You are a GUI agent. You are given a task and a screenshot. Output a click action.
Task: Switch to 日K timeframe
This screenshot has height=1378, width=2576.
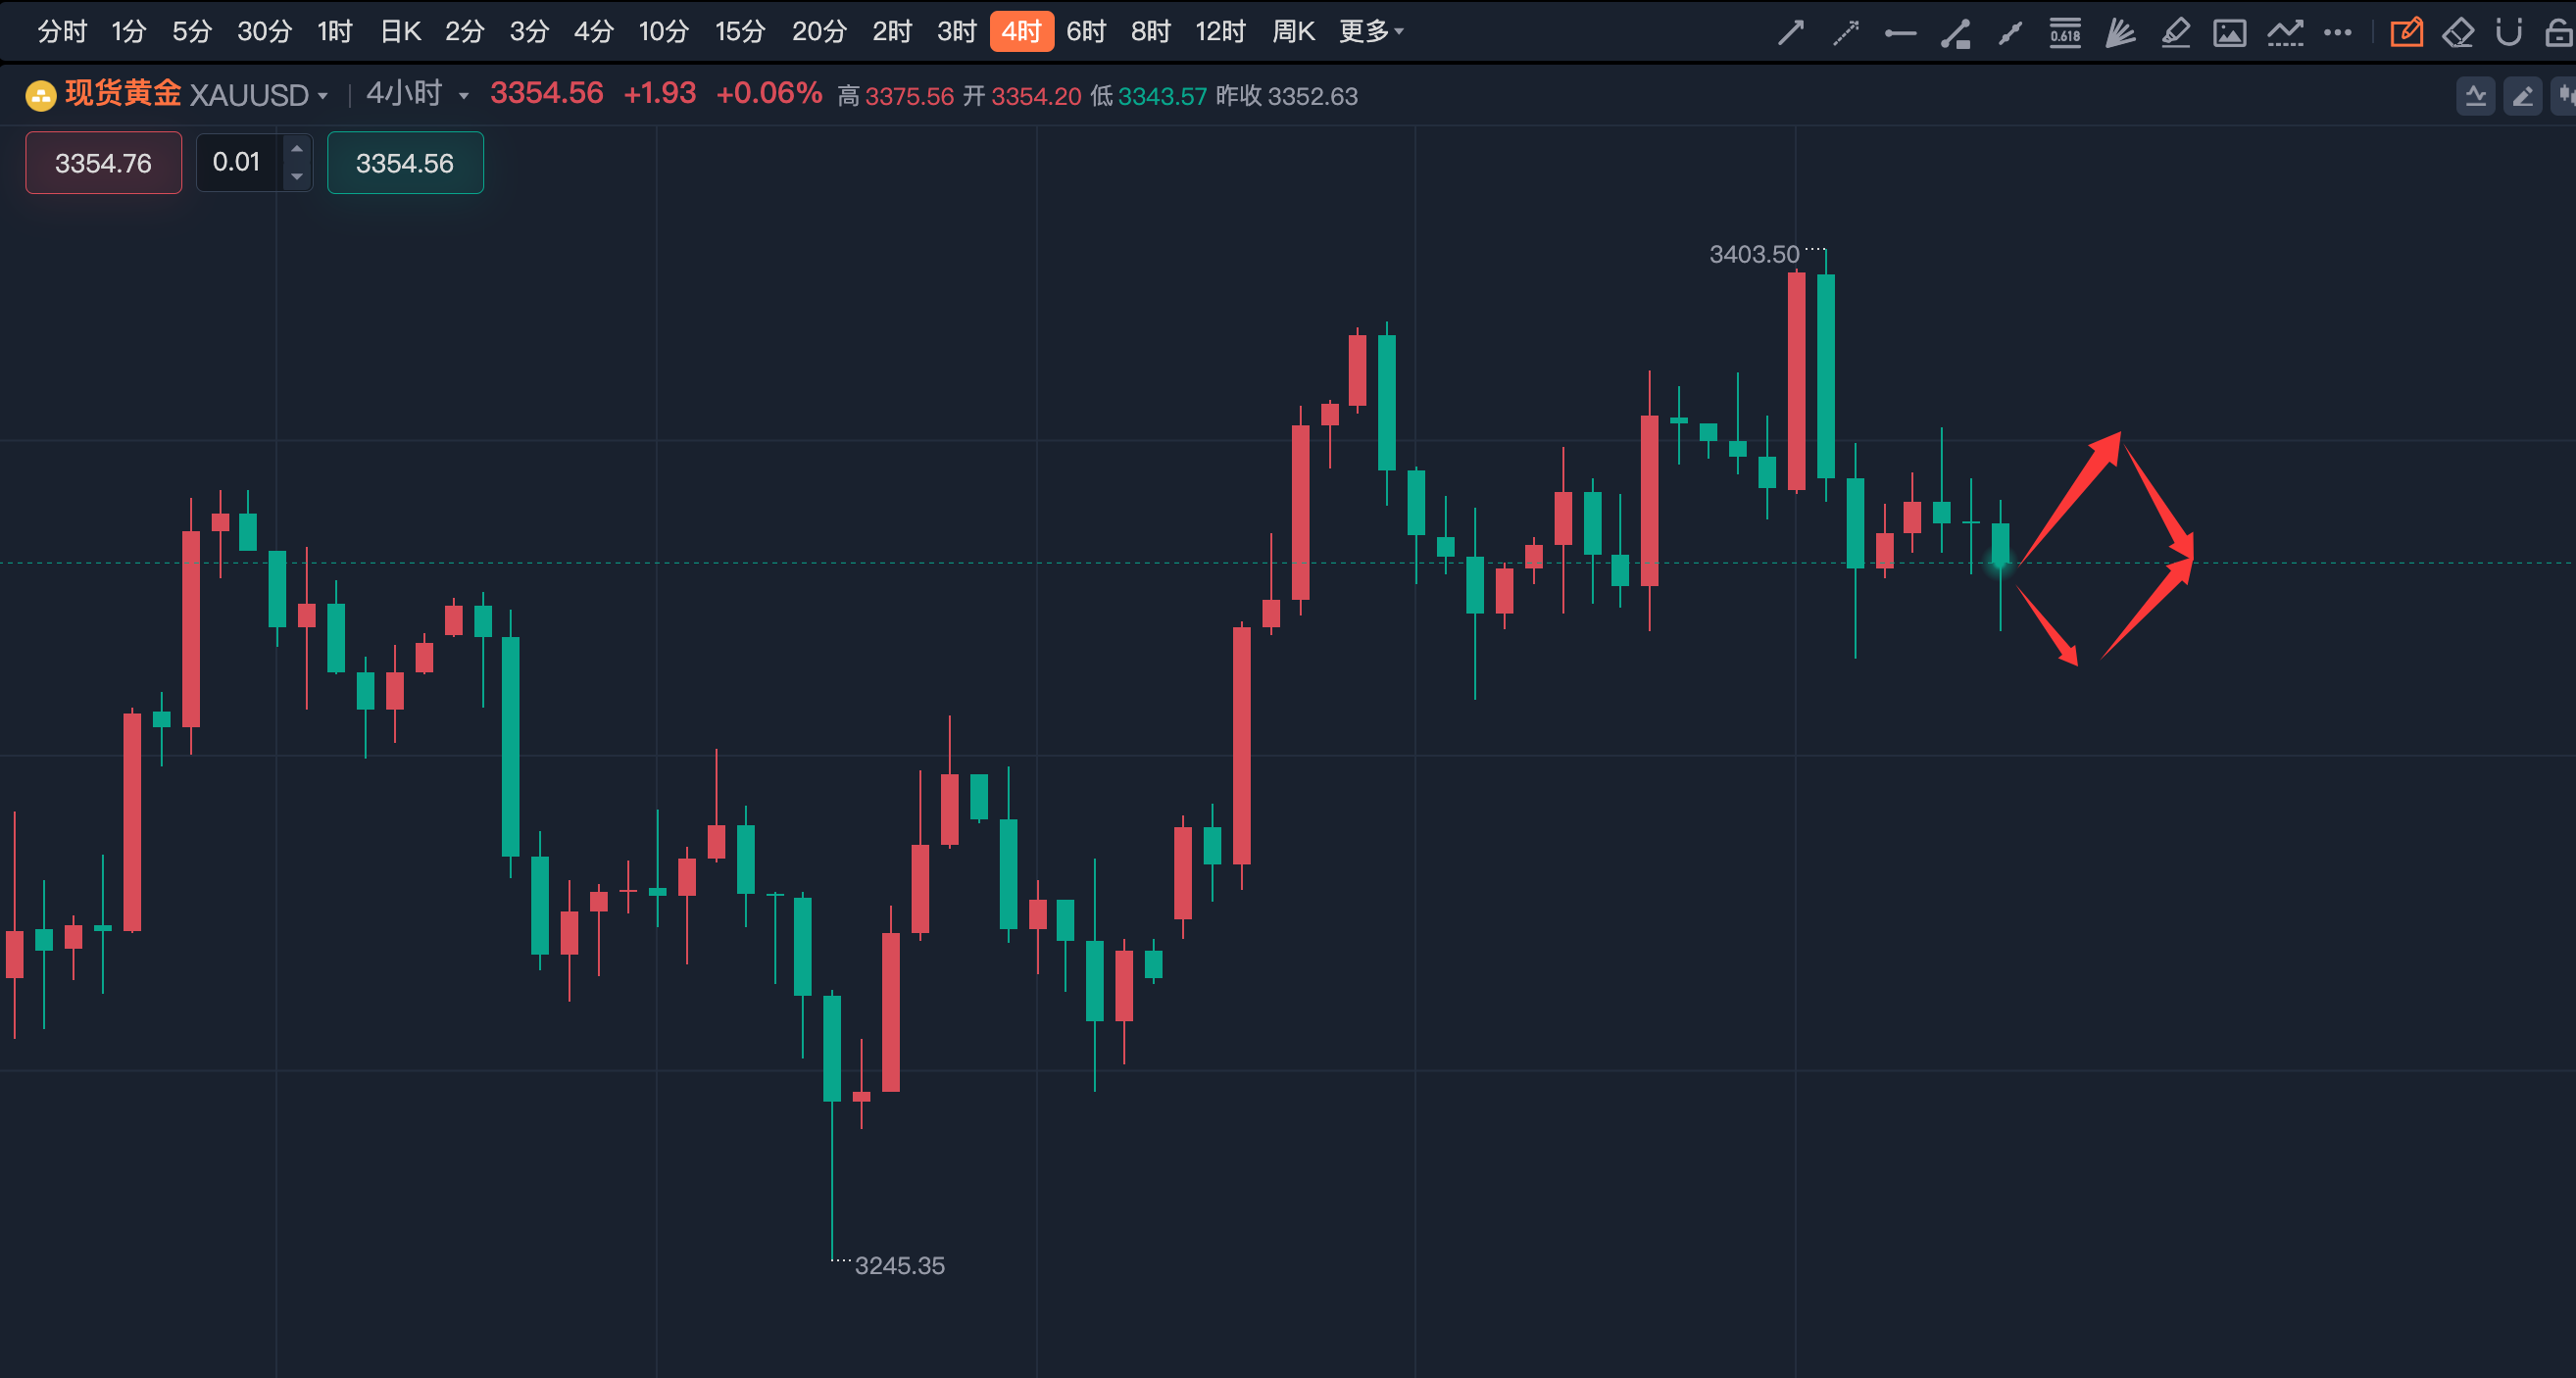pyautogui.click(x=401, y=32)
